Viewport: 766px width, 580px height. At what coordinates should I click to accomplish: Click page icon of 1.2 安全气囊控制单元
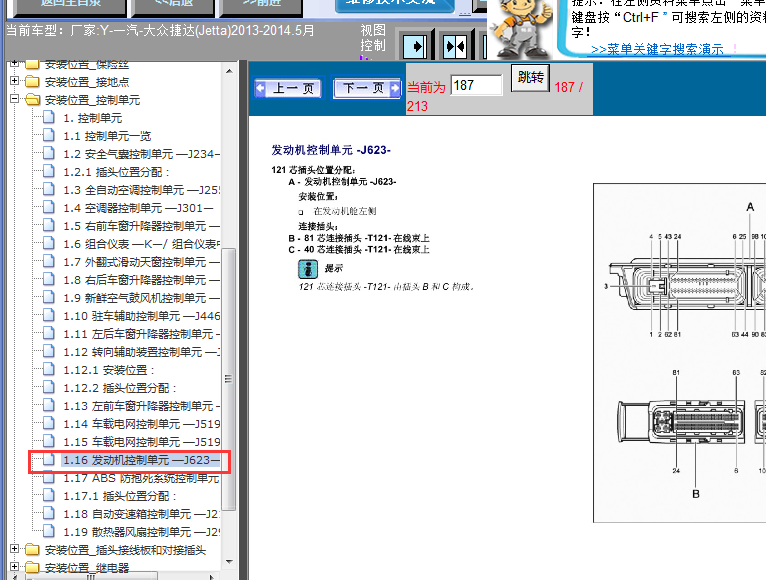pyautogui.click(x=49, y=153)
